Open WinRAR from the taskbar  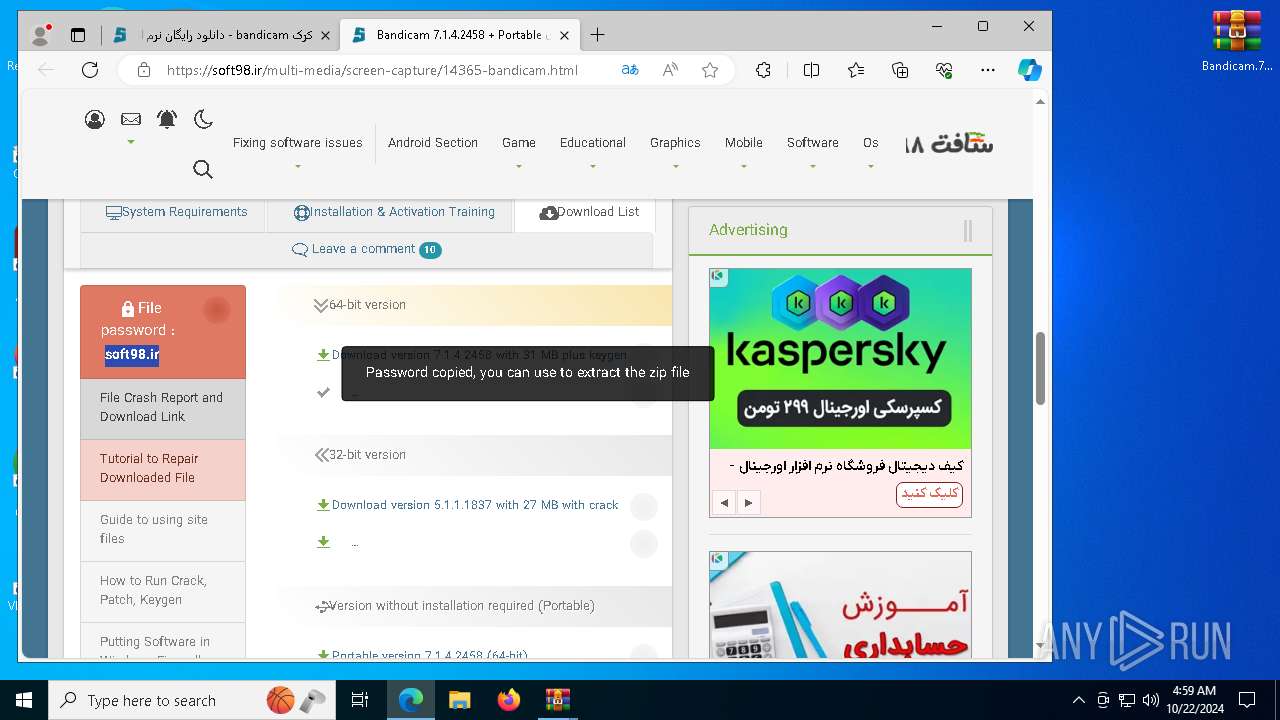pos(557,700)
